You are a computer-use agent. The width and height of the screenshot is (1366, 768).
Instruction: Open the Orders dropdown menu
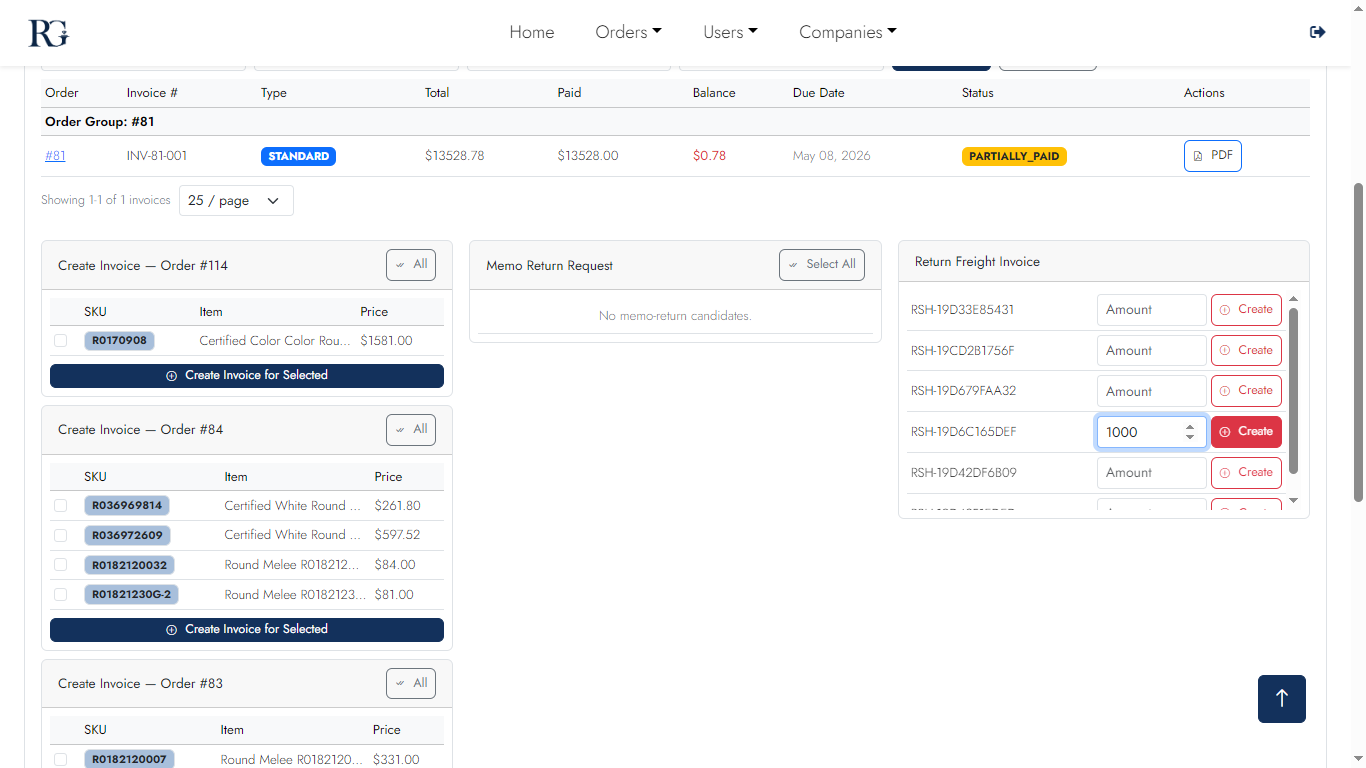pyautogui.click(x=628, y=31)
